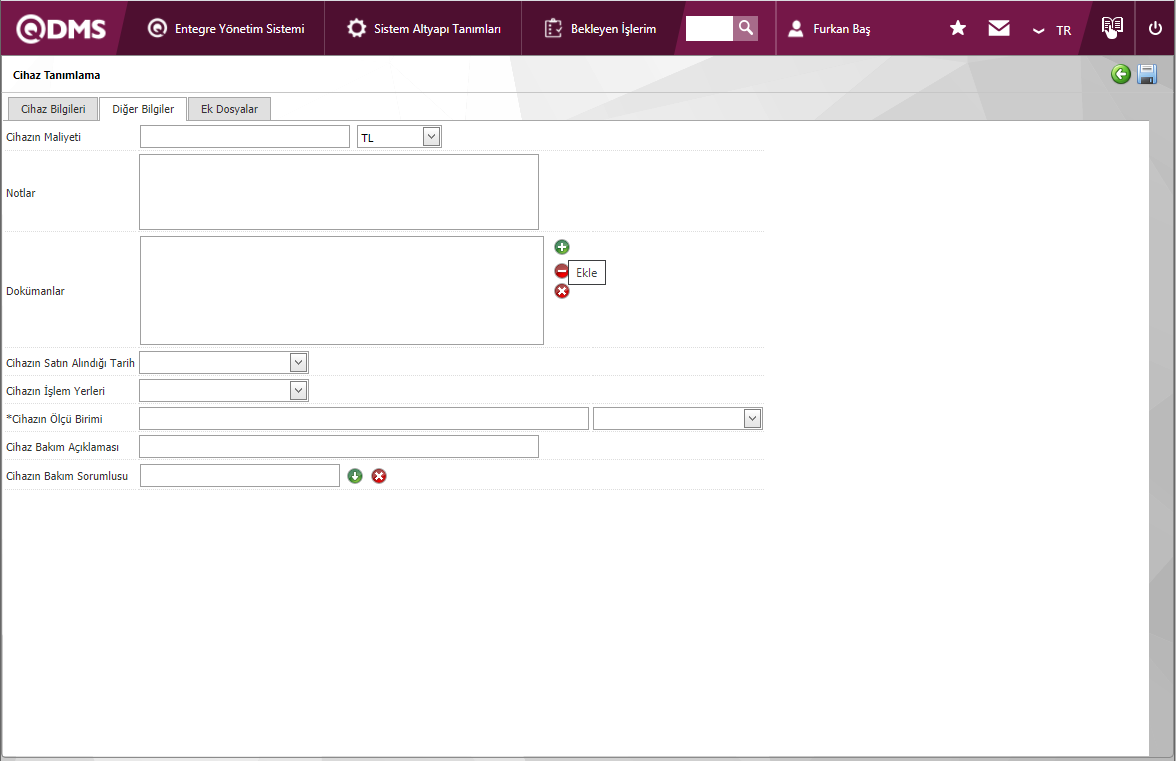Click the green back arrow icon
This screenshot has width=1176, height=761.
tap(1120, 74)
